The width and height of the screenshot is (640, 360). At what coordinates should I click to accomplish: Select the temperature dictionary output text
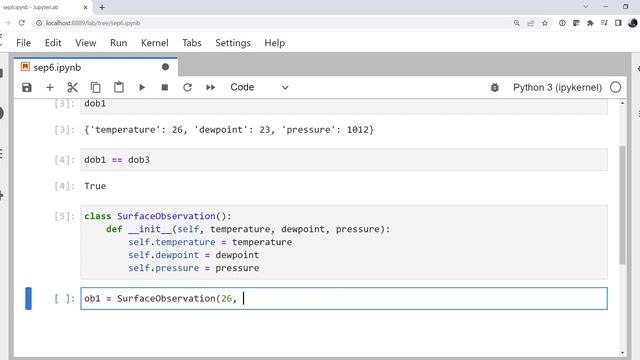229,130
